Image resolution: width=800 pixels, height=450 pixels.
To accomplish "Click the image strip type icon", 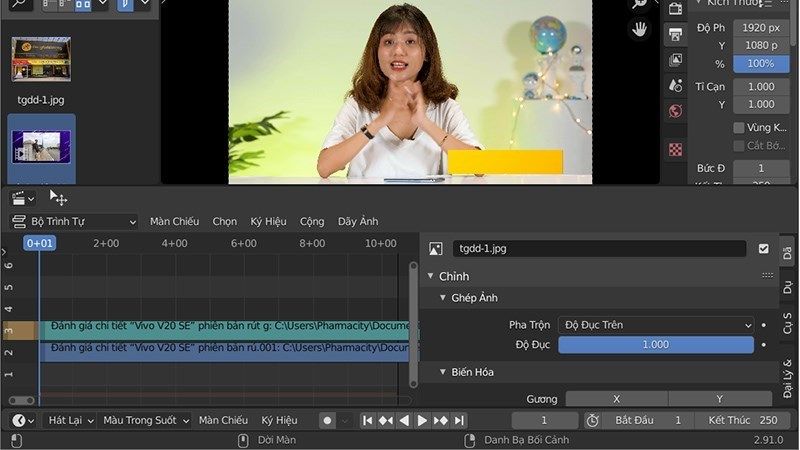I will [x=435, y=248].
